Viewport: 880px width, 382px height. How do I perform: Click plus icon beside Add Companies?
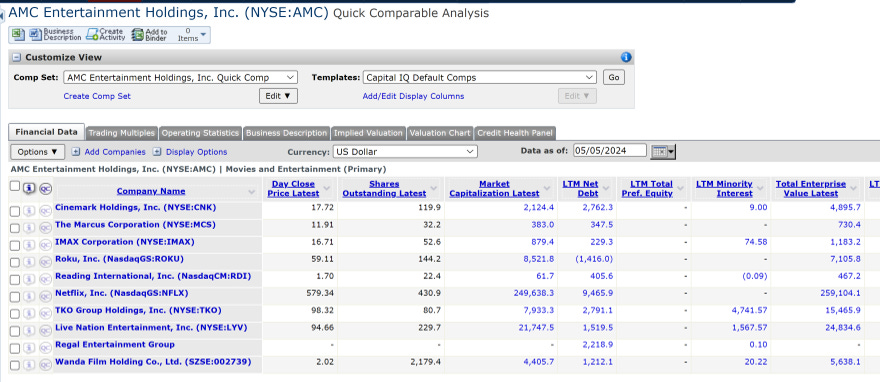(x=76, y=152)
